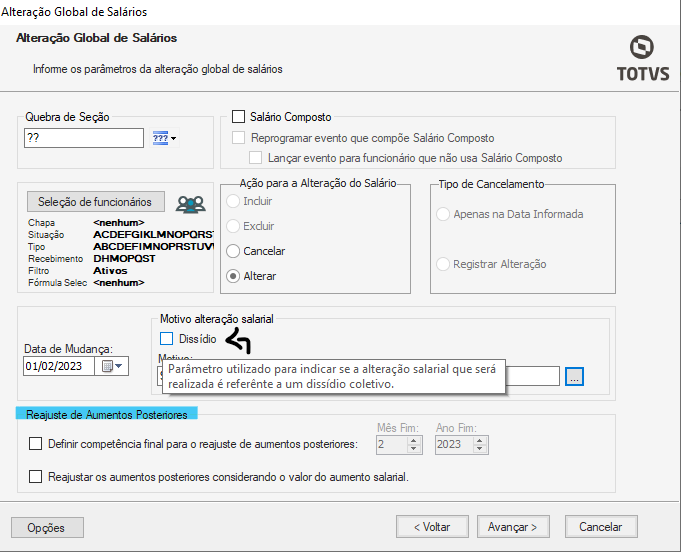Viewport: 681px width, 552px height.
Task: Check the Dissídio option
Action: coord(166,339)
